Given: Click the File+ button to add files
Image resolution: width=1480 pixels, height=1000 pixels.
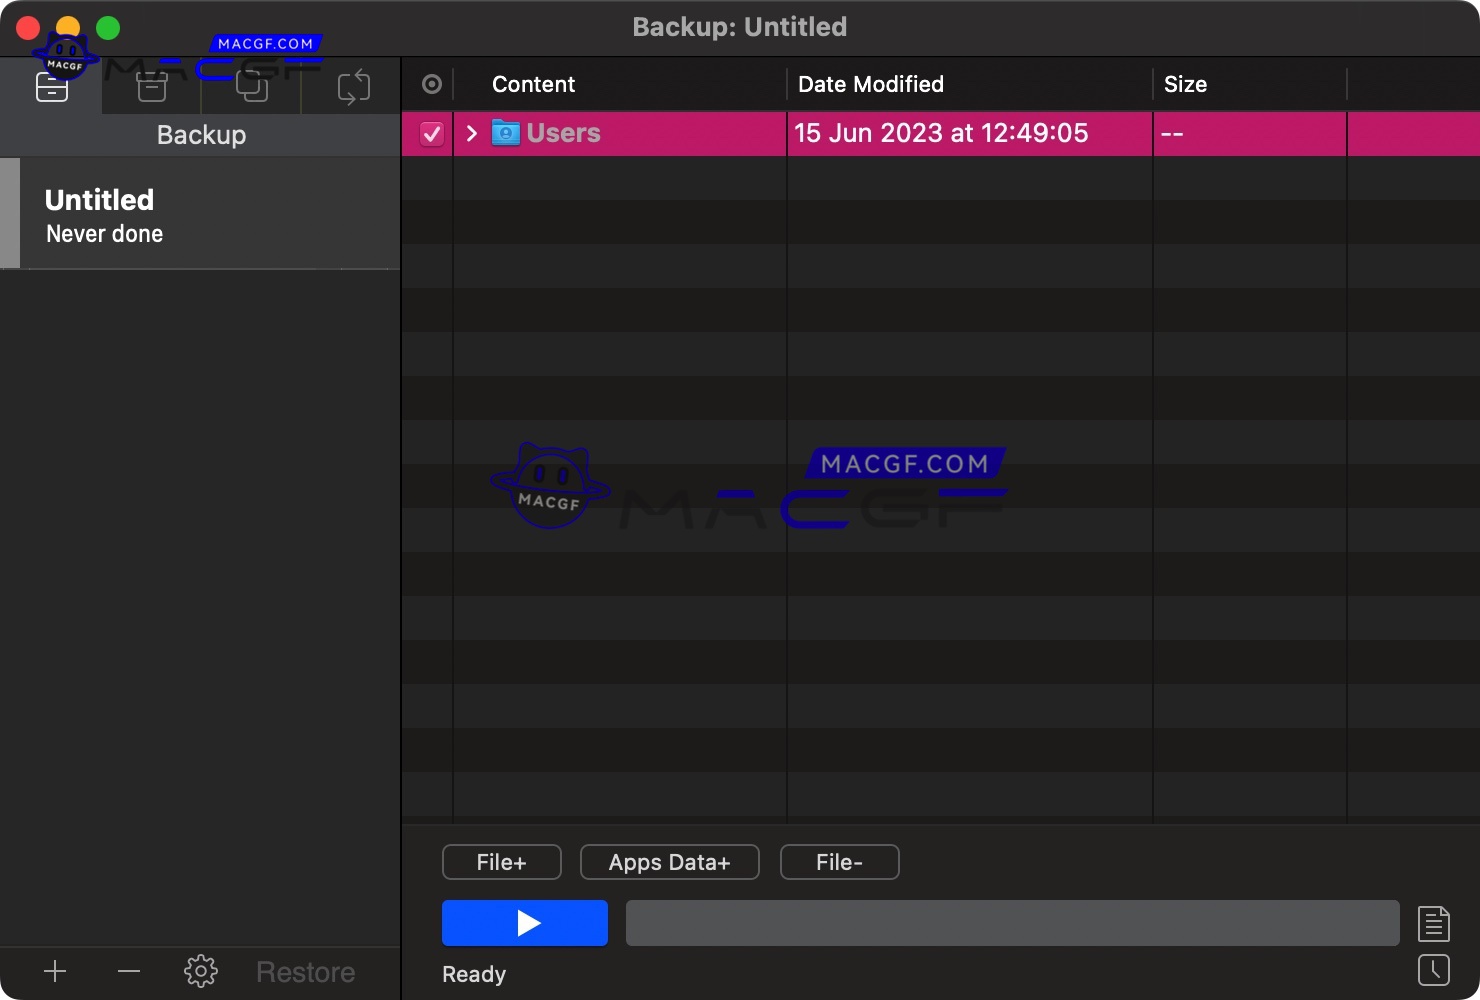Looking at the screenshot, I should [501, 862].
